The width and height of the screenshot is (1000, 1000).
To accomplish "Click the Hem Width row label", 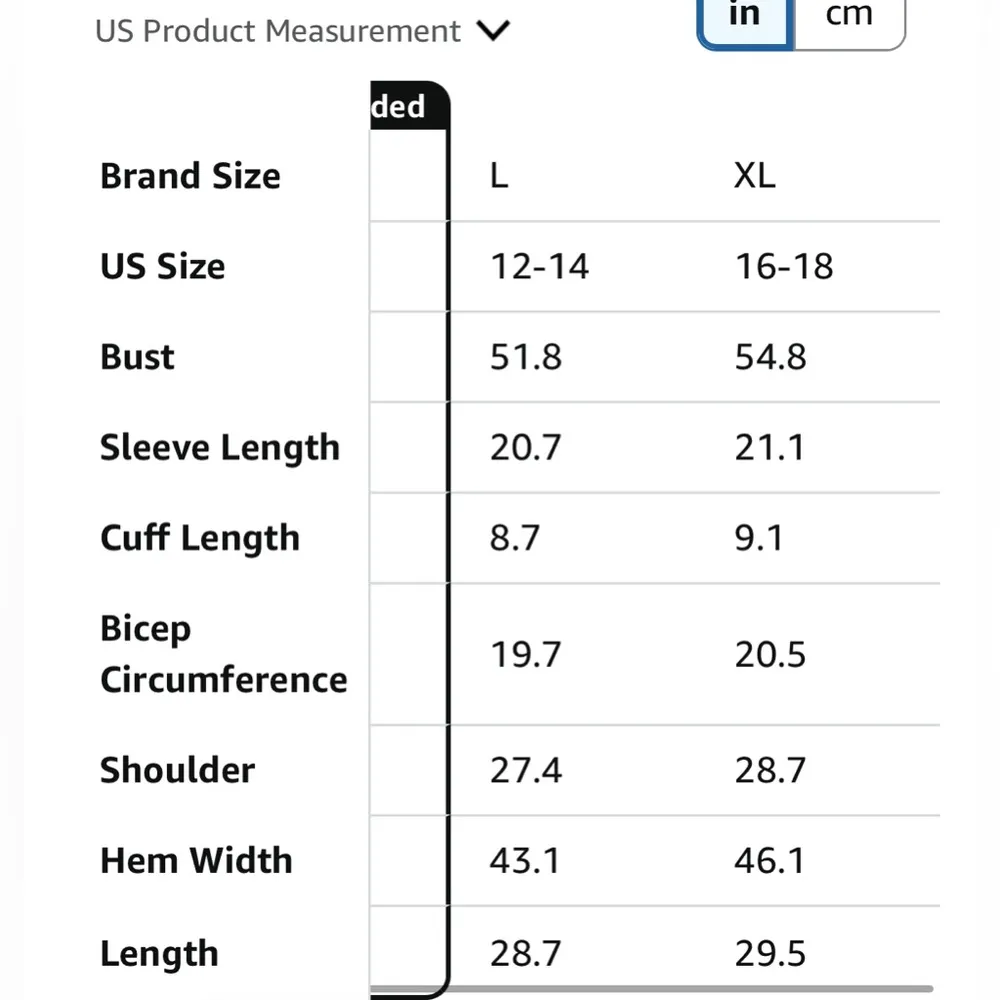I will point(196,860).
